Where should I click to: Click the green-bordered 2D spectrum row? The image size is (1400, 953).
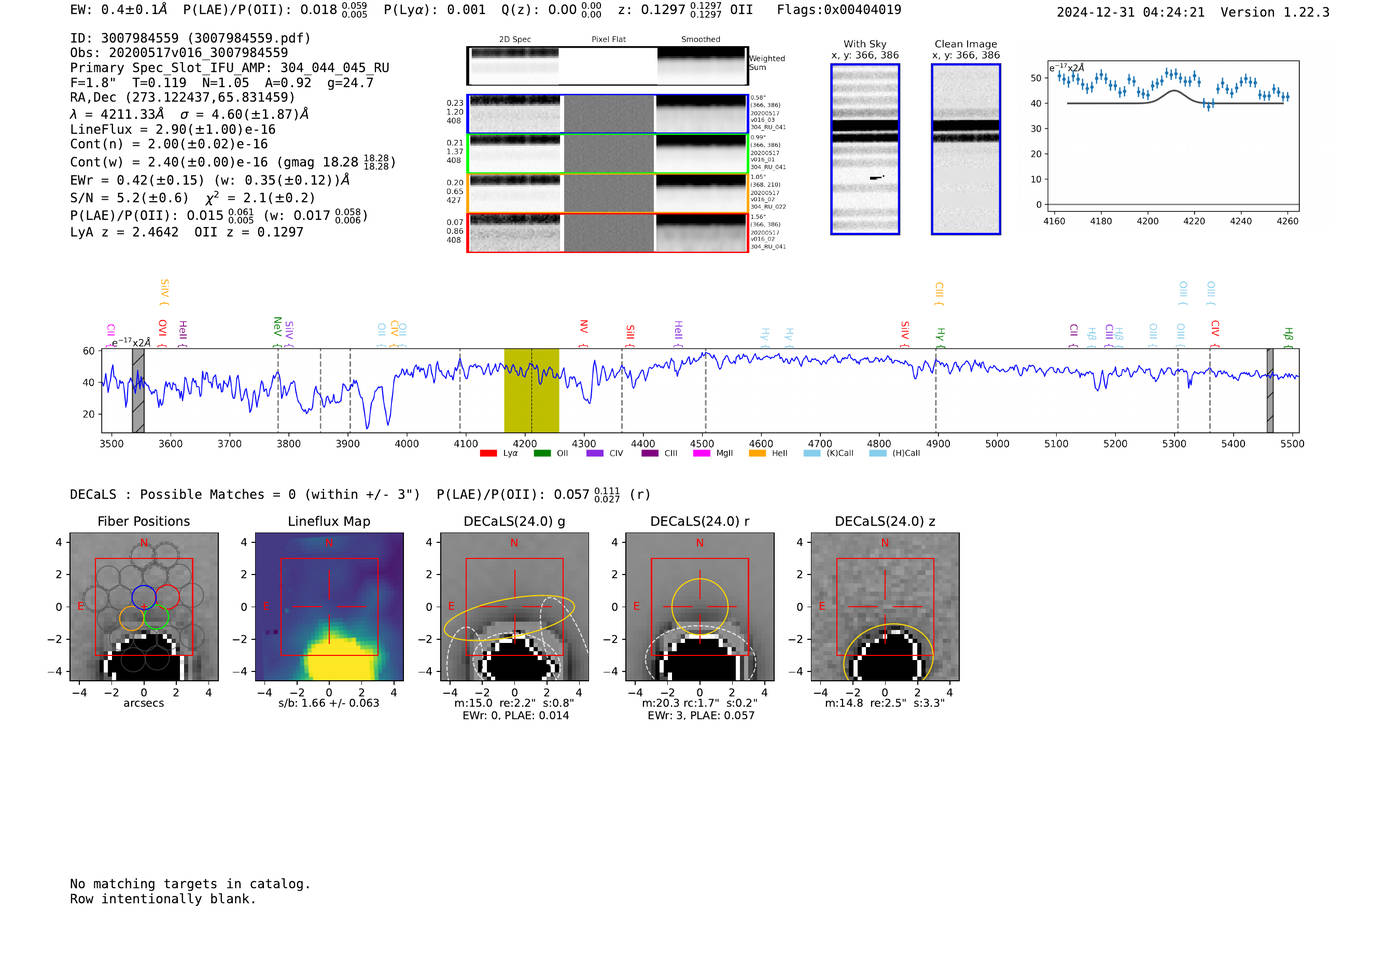coord(607,154)
